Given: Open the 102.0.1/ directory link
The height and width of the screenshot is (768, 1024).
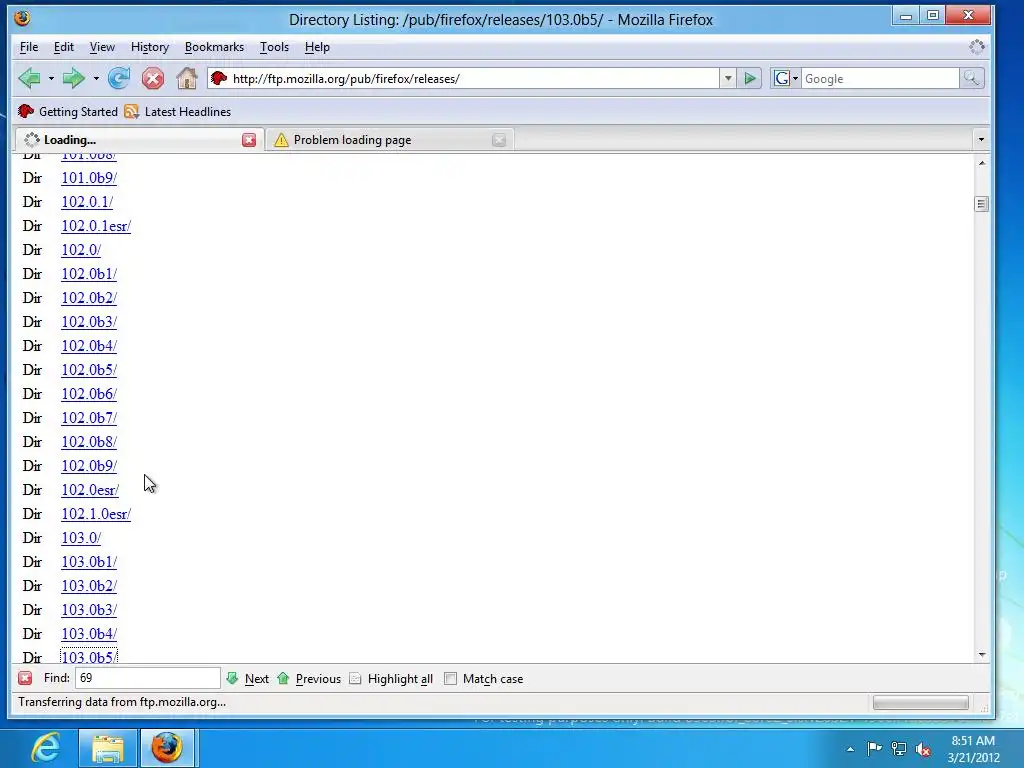Looking at the screenshot, I should pos(87,202).
